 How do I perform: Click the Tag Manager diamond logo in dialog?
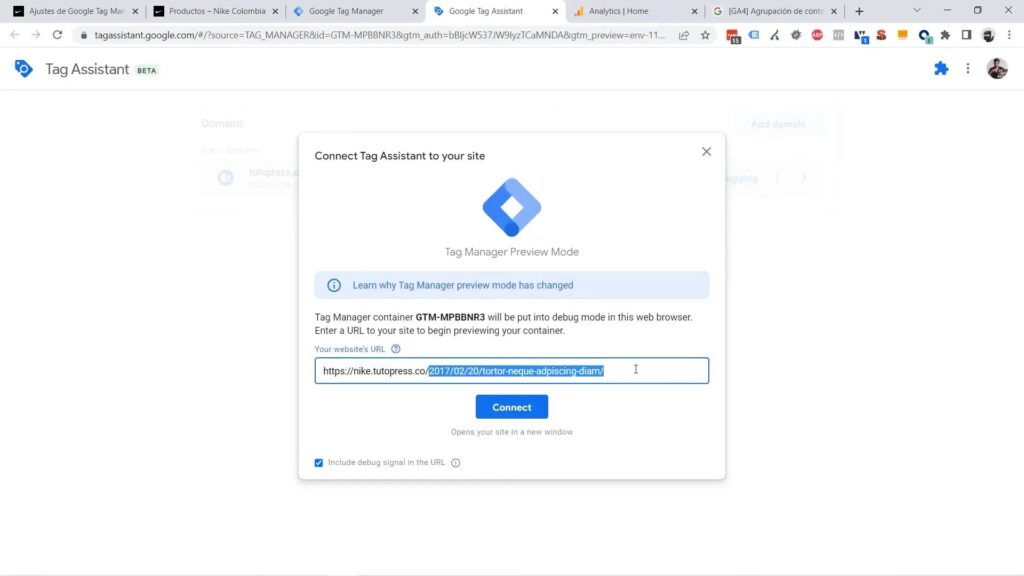click(x=511, y=207)
